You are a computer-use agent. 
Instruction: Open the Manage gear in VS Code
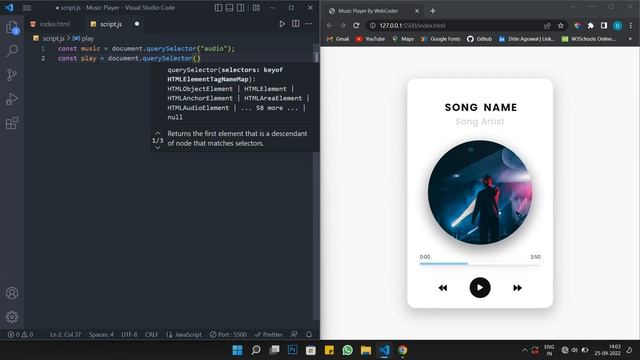(12, 317)
